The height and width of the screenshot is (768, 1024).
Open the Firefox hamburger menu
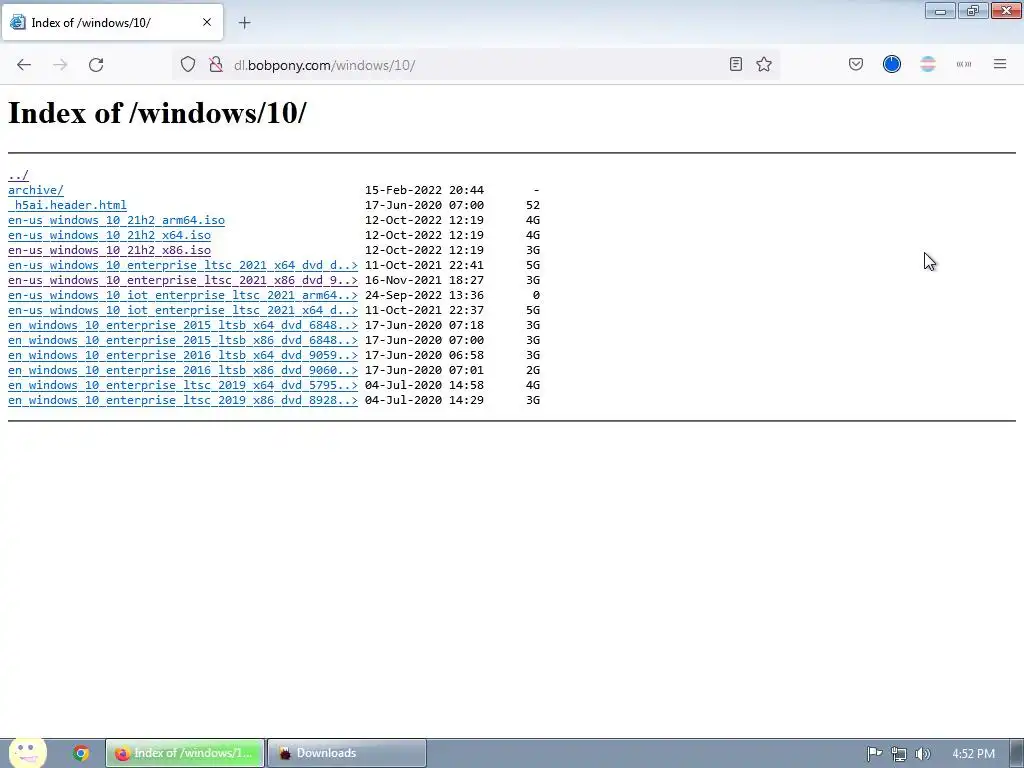pyautogui.click(x=1000, y=64)
